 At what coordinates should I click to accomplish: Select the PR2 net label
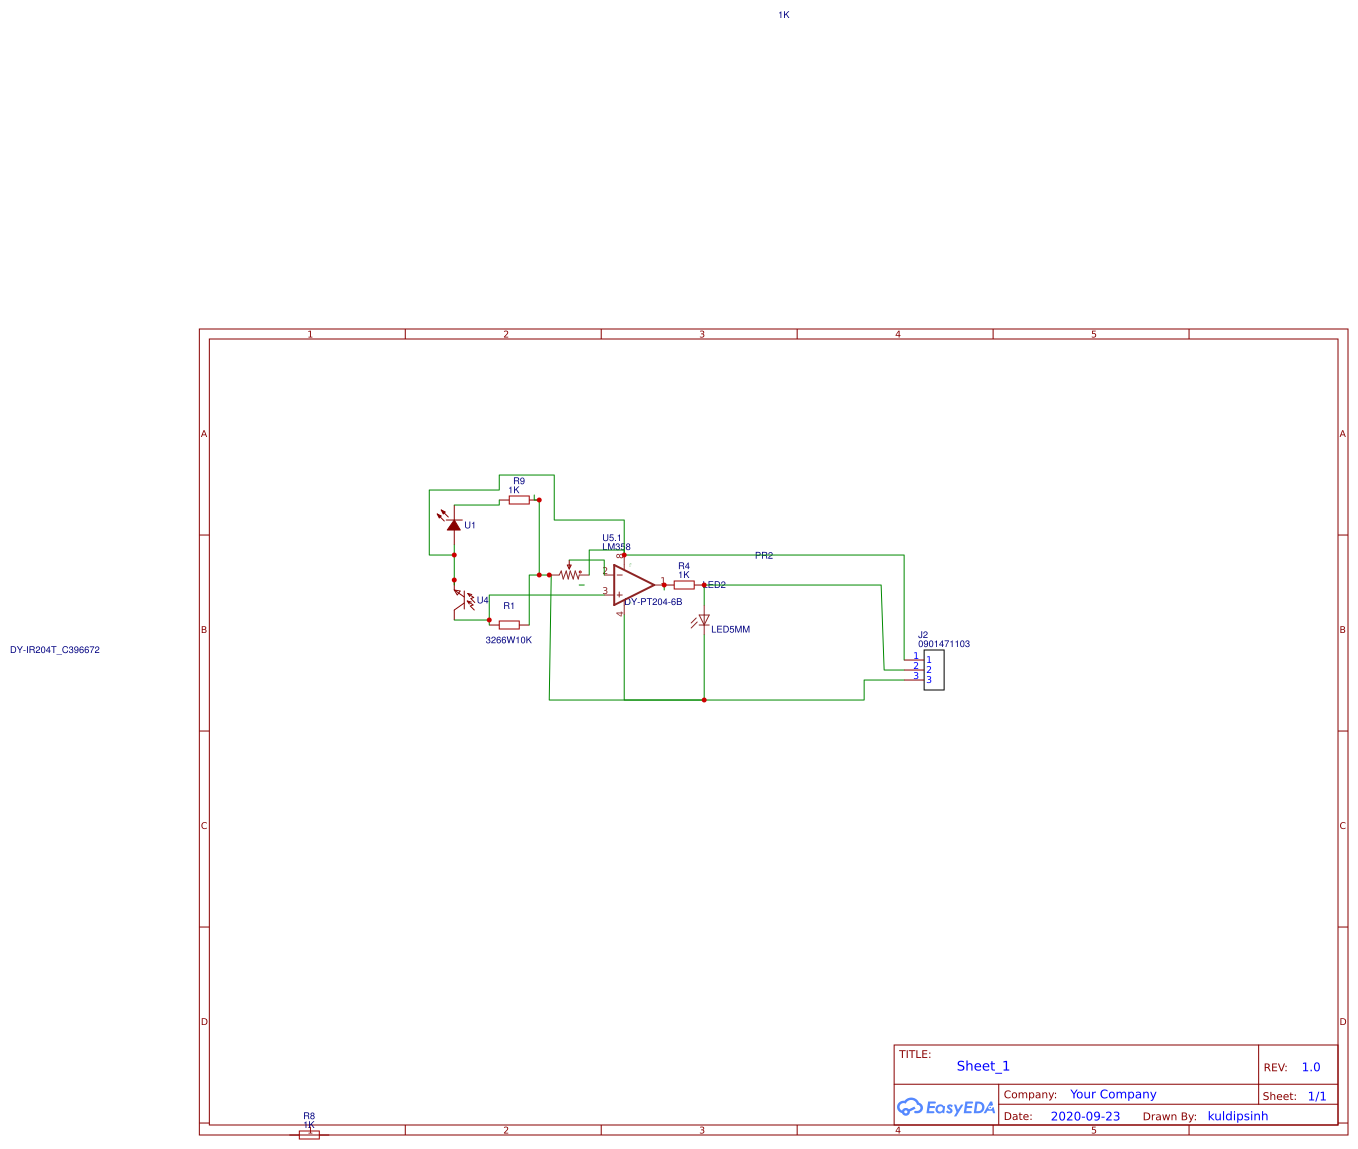coord(764,555)
